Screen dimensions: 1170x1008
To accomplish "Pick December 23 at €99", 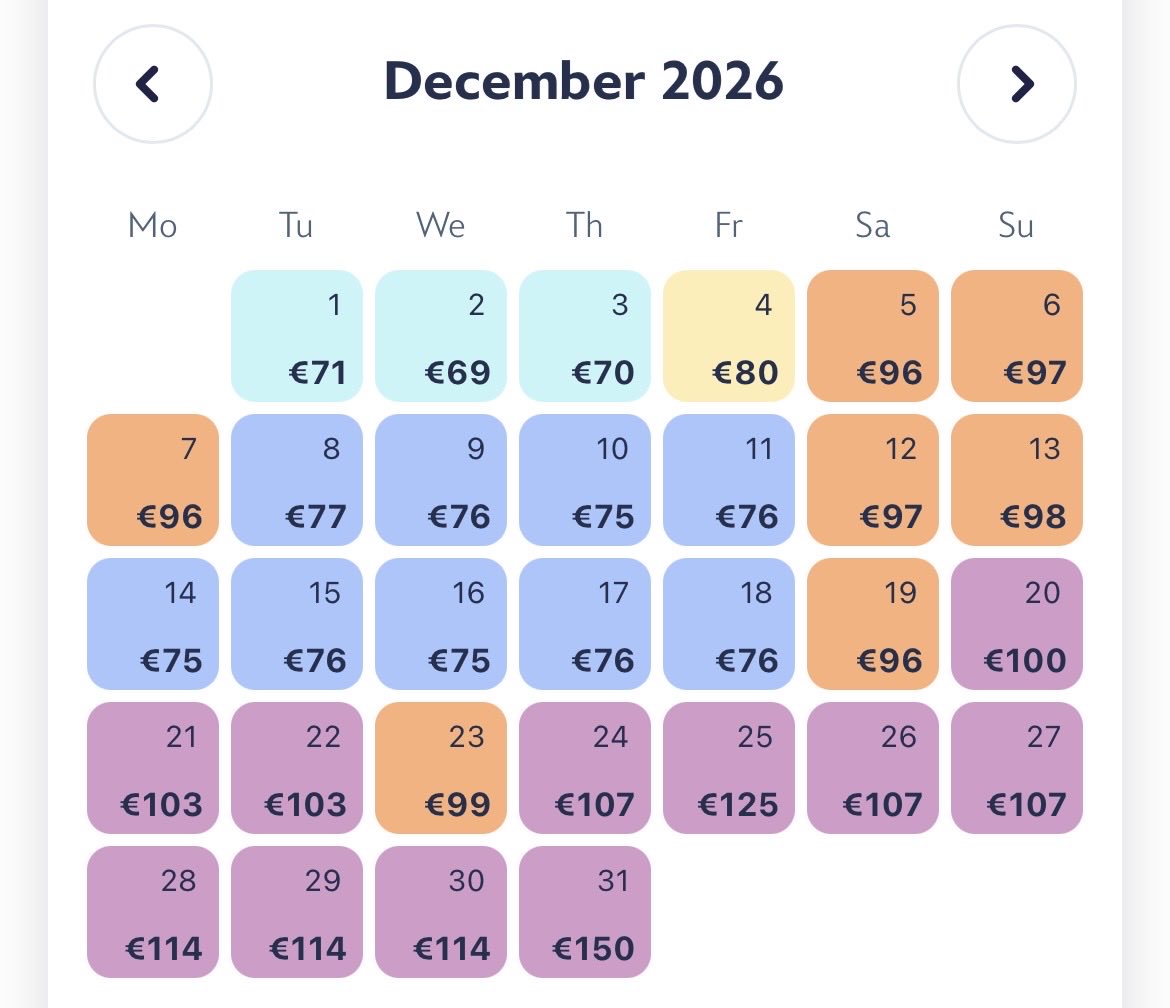I will 441,768.
